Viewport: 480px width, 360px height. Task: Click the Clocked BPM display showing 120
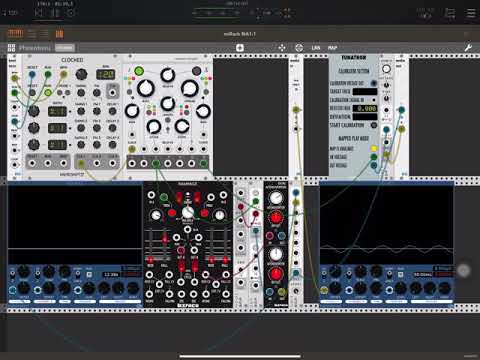(x=106, y=74)
